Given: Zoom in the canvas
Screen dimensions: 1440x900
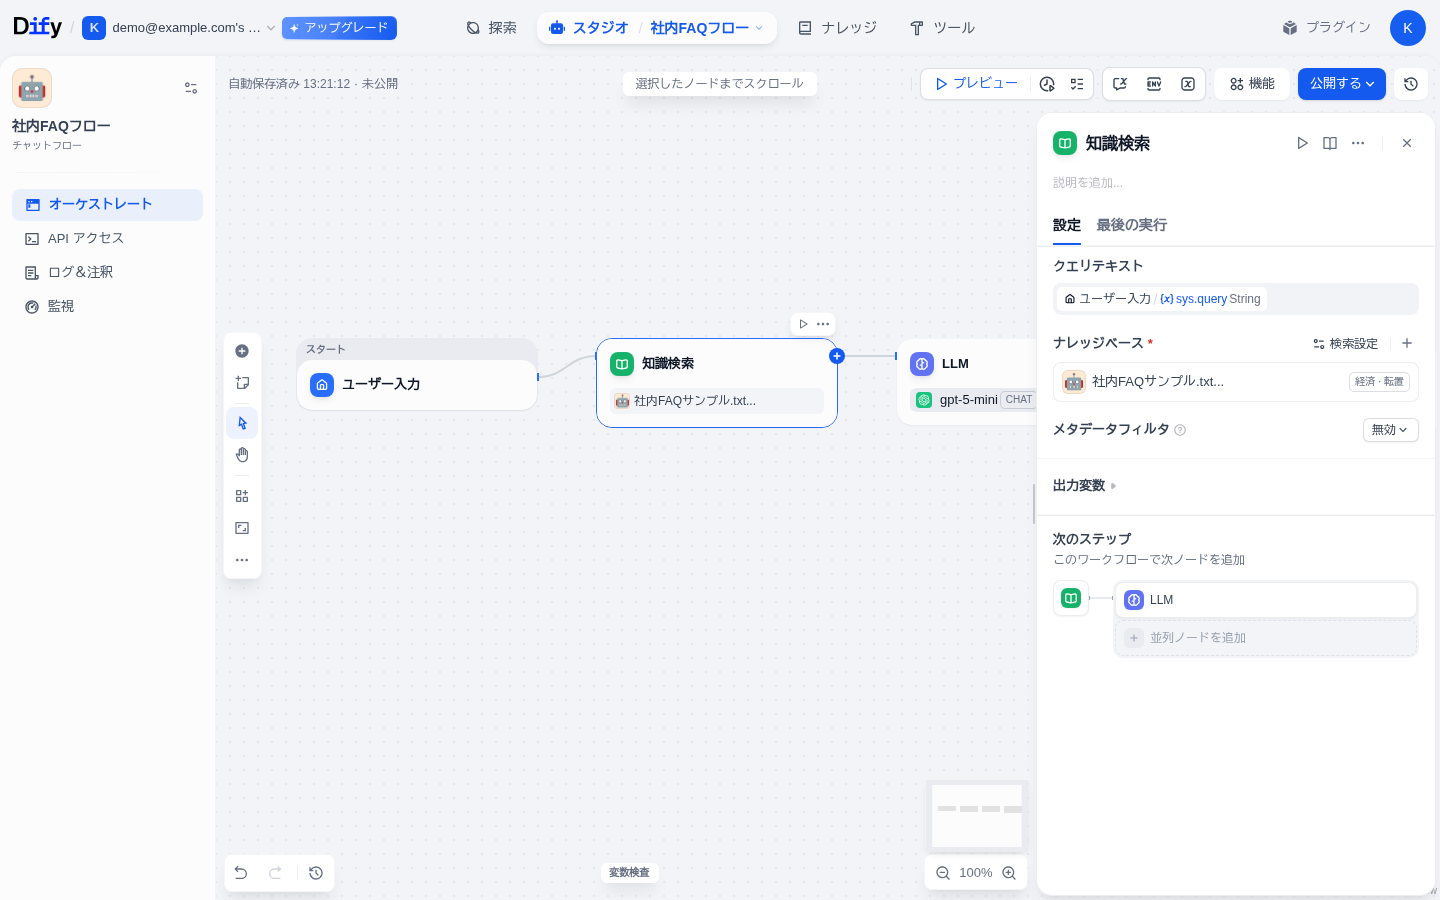Looking at the screenshot, I should pyautogui.click(x=1009, y=873).
